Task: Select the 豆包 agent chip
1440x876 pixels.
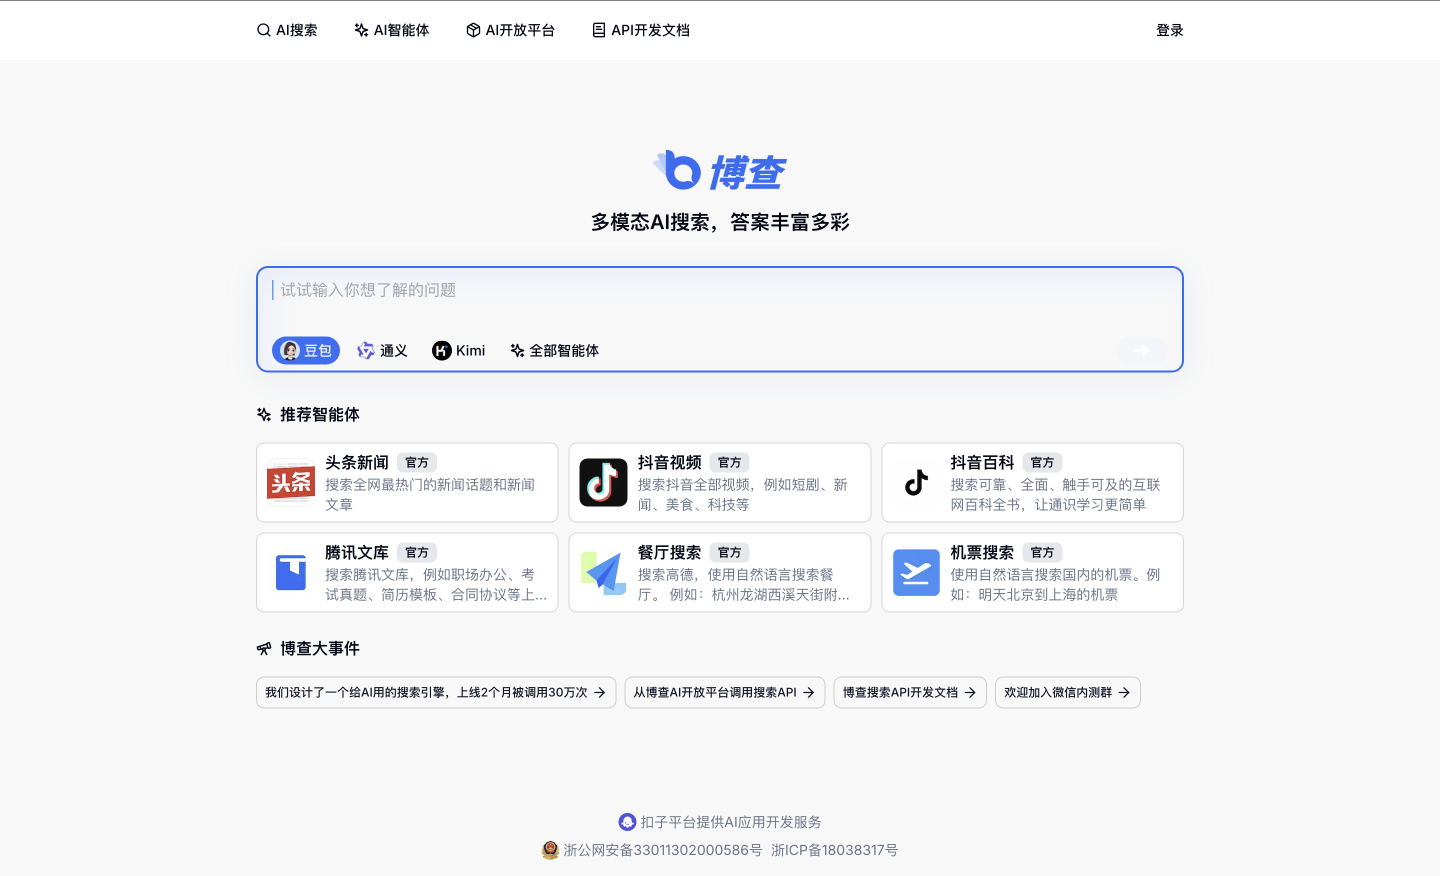Action: coord(306,350)
